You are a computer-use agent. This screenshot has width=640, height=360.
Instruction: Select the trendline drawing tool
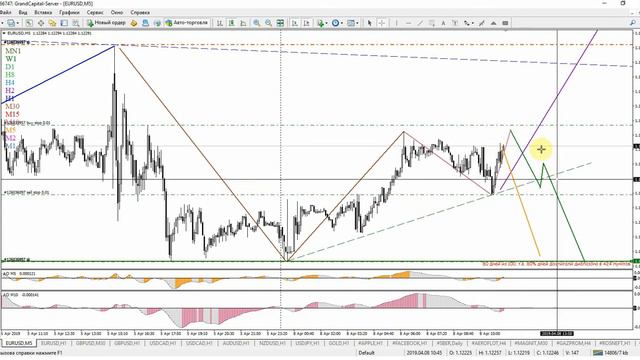[x=420, y=23]
